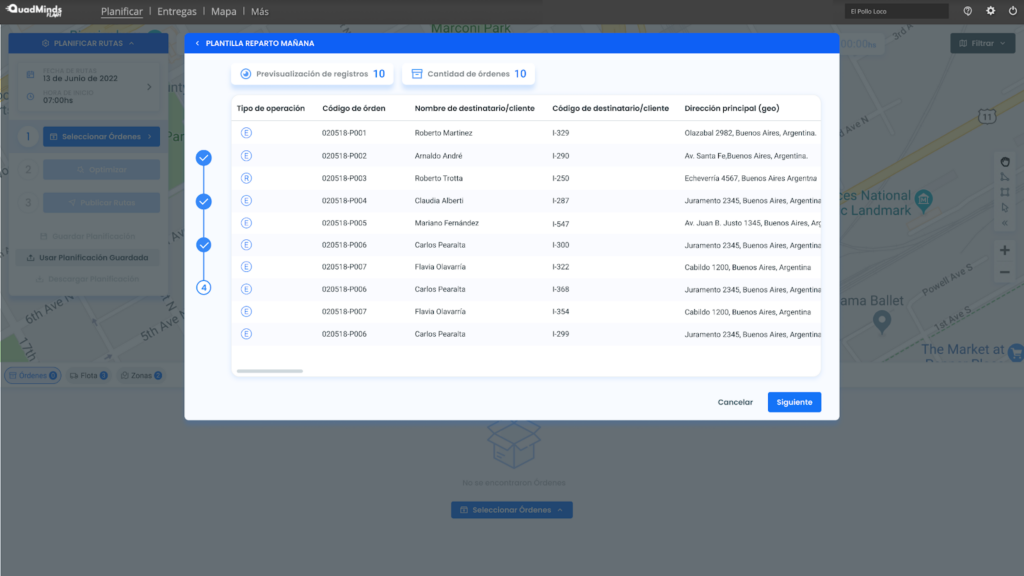Click order code 020518-P003
The image size is (1024, 576).
(344, 178)
